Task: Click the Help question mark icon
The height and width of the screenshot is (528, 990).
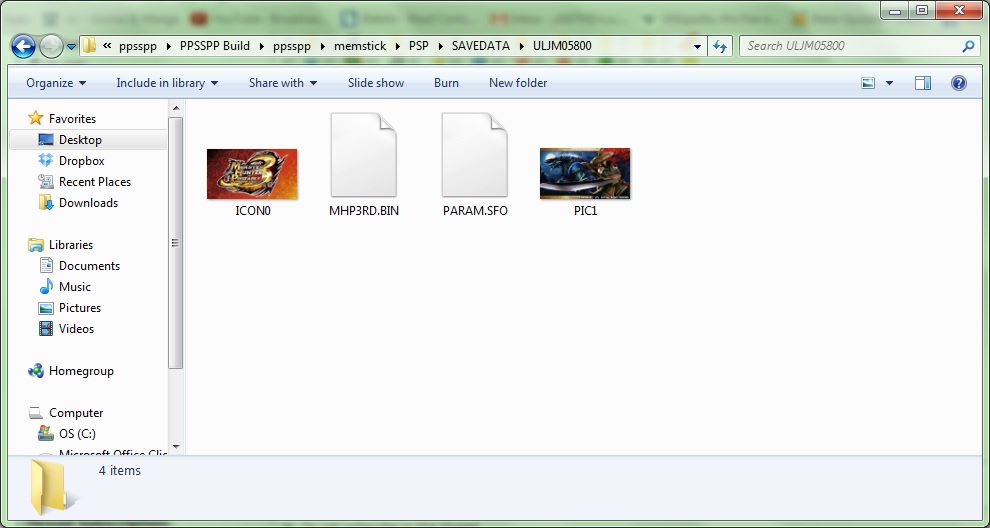Action: pyautogui.click(x=958, y=83)
